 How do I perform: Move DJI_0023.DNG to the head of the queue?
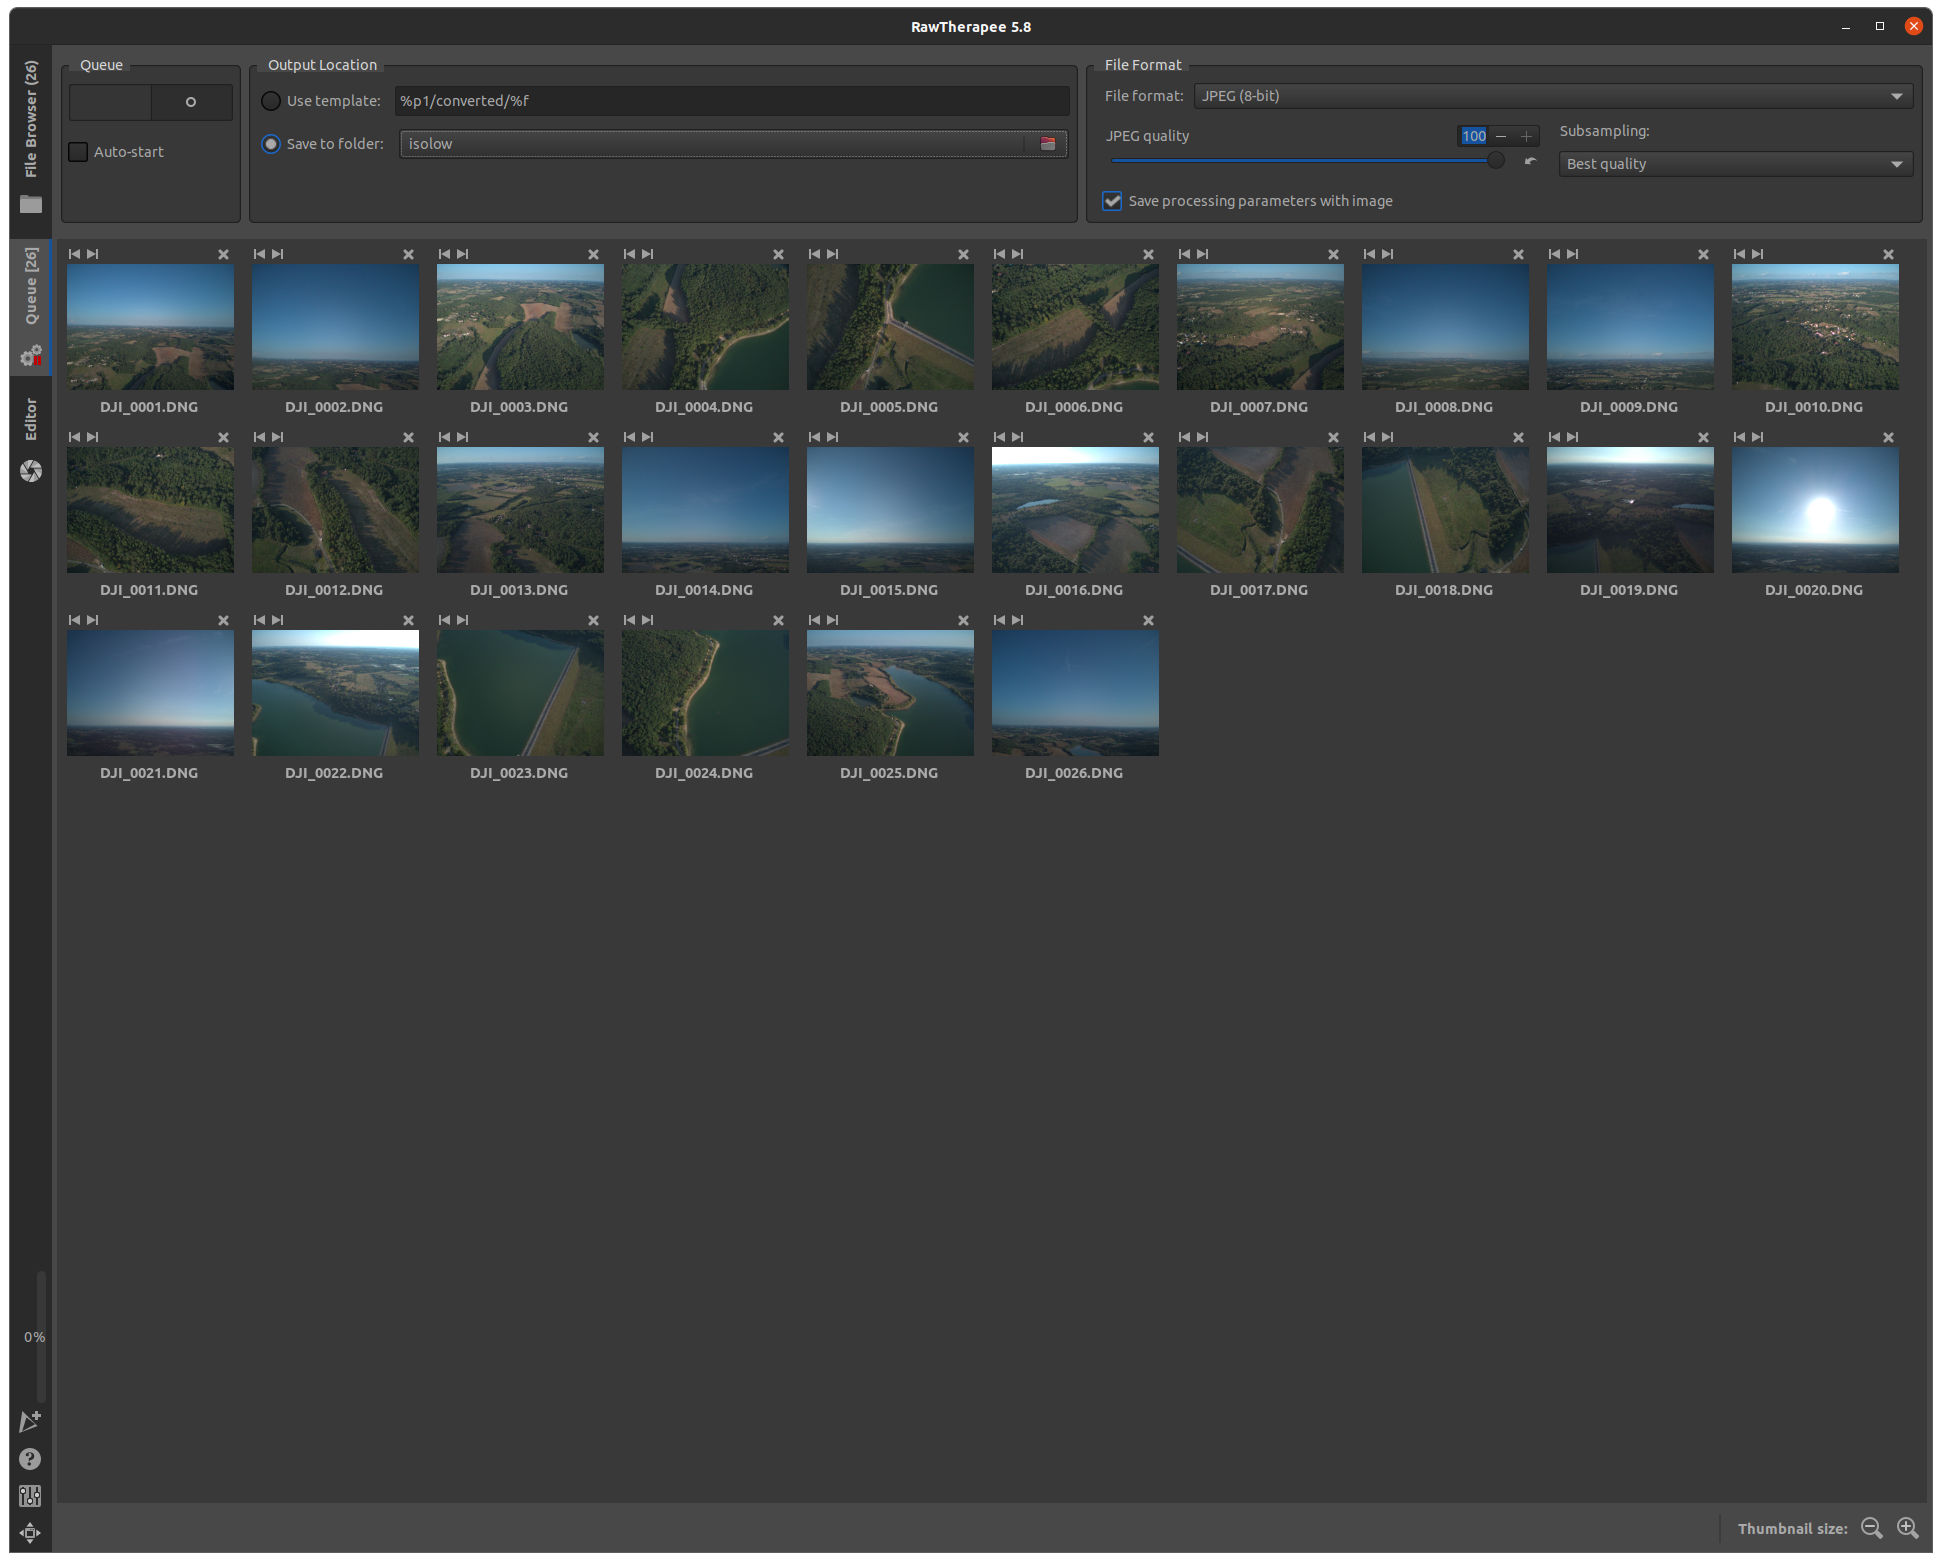tap(444, 620)
